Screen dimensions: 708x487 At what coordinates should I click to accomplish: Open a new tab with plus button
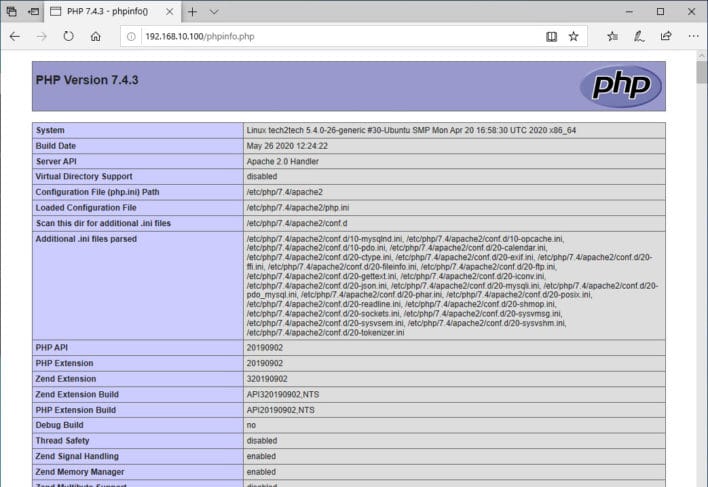point(192,12)
